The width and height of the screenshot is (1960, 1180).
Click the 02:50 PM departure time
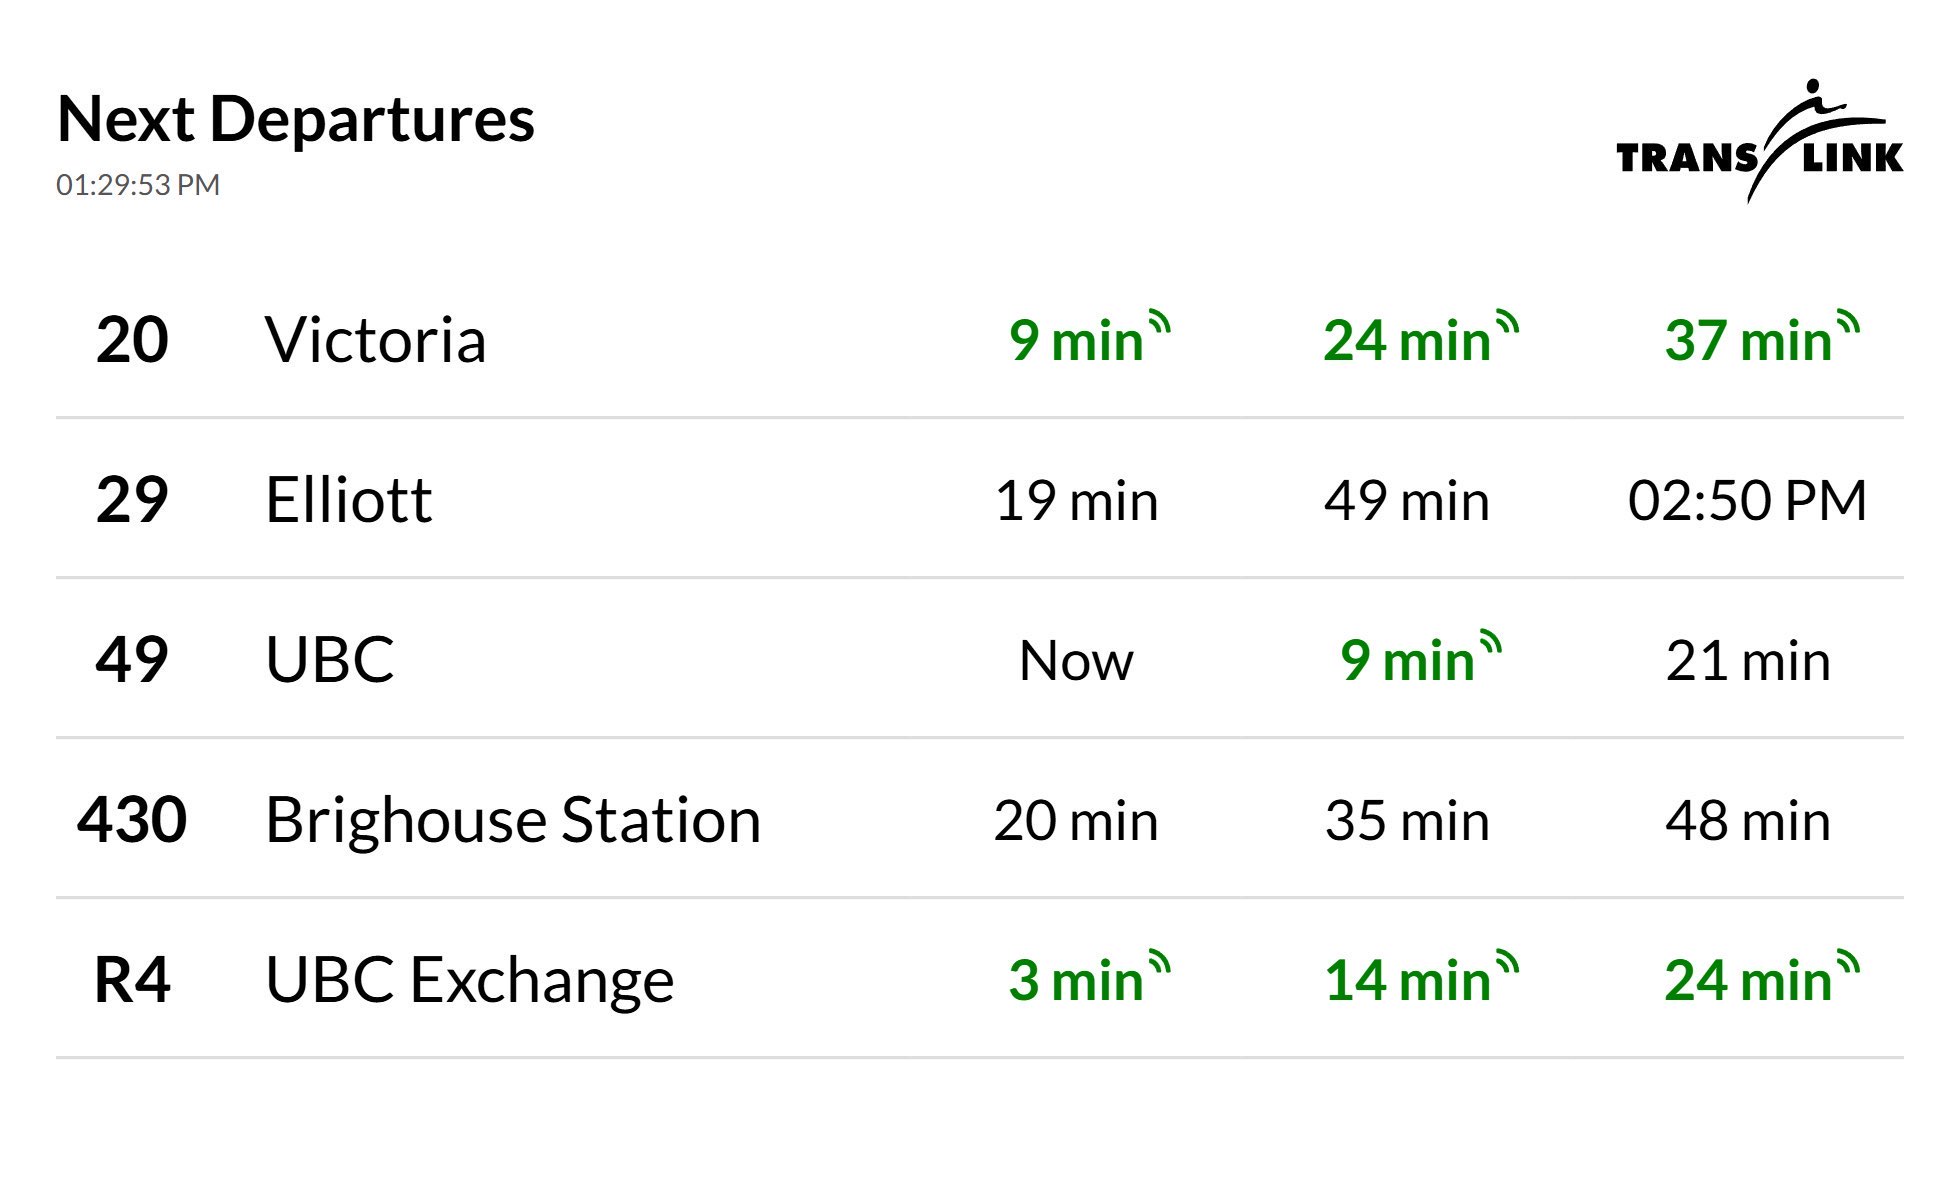pyautogui.click(x=1747, y=500)
